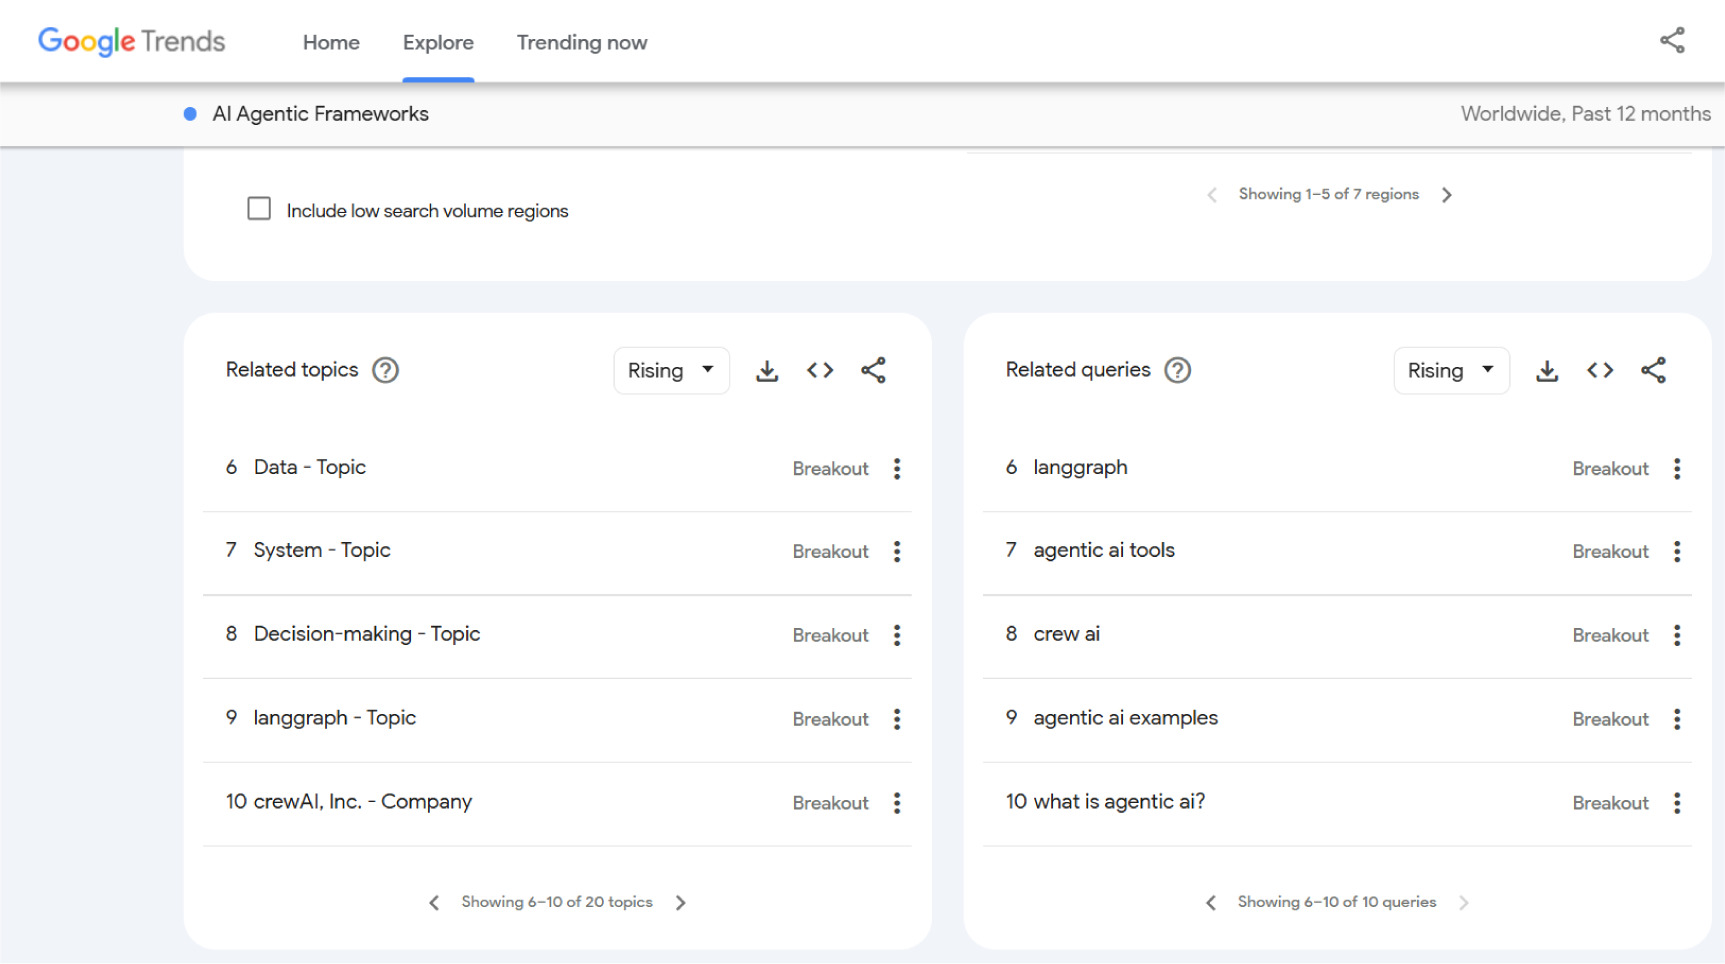Click Showing 6–10 of 10 queries text
This screenshot has height=964, width=1725.
1337,902
